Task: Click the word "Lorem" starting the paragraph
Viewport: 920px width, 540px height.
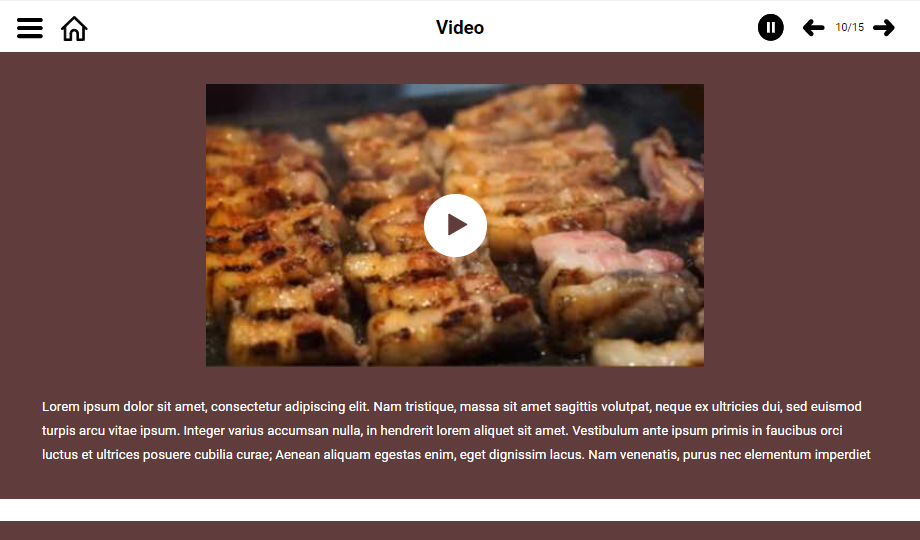Action: (60, 407)
